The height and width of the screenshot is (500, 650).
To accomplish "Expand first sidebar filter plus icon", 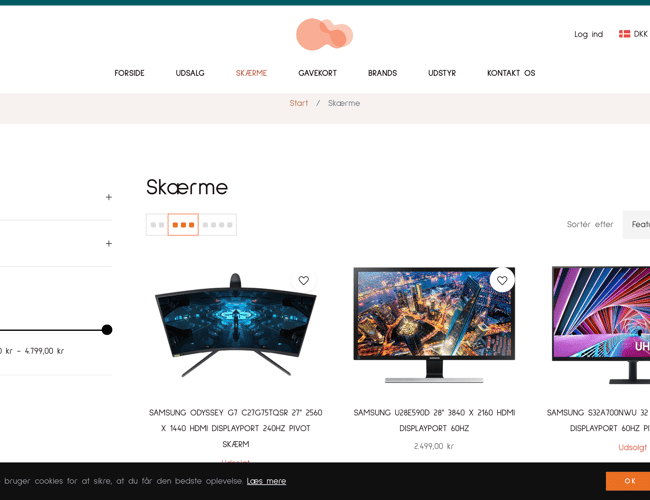I will (109, 197).
